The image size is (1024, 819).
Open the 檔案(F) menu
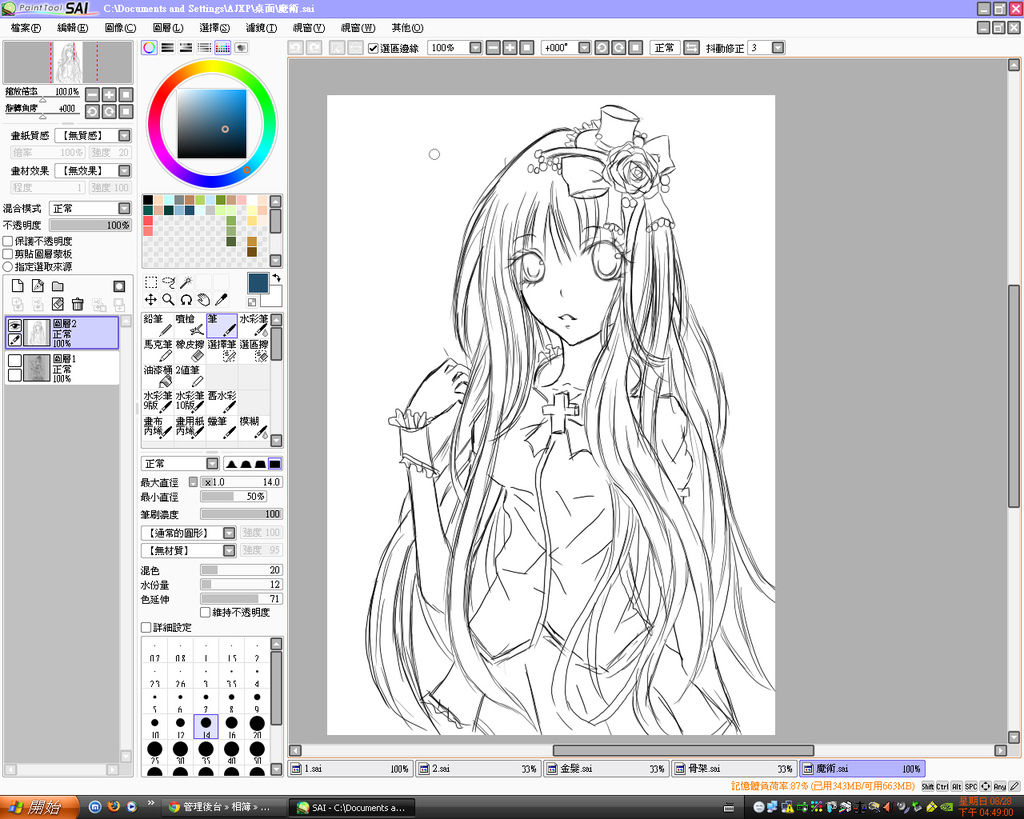[x=26, y=27]
